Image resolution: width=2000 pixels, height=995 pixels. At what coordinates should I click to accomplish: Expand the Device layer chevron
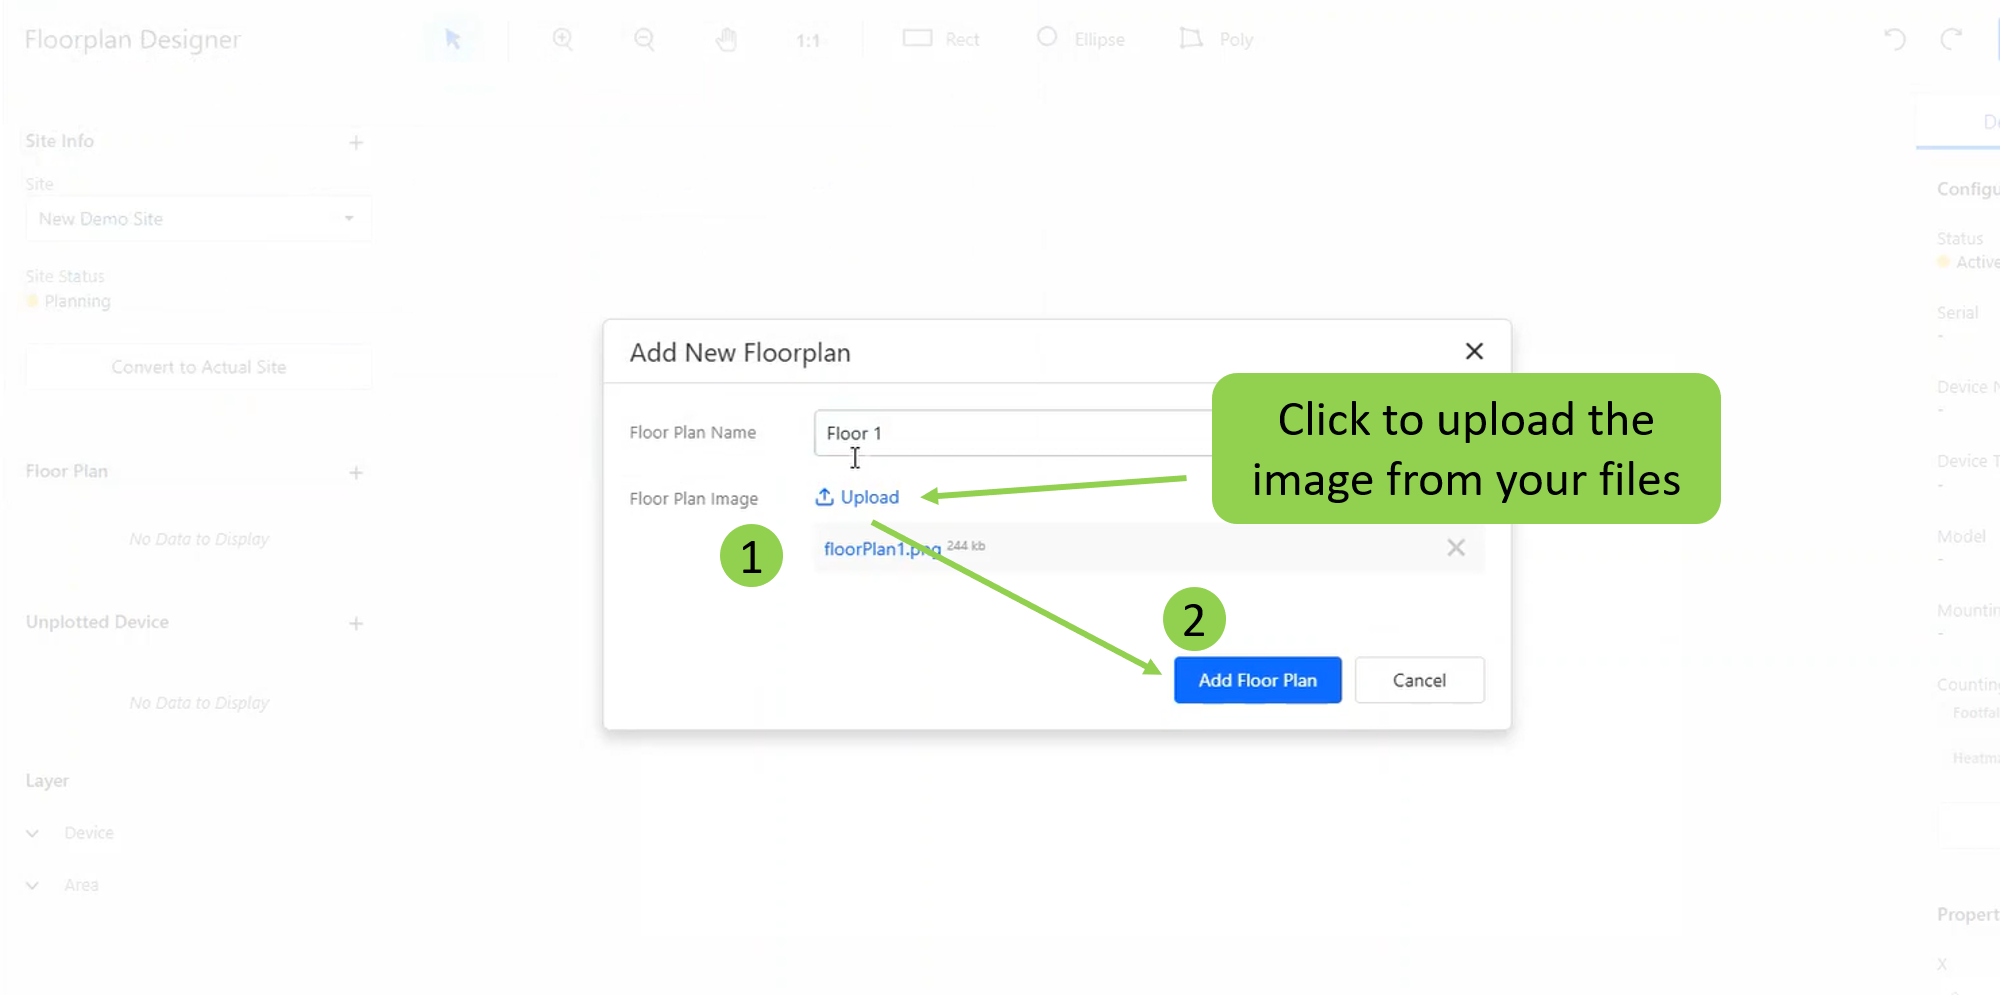33,833
